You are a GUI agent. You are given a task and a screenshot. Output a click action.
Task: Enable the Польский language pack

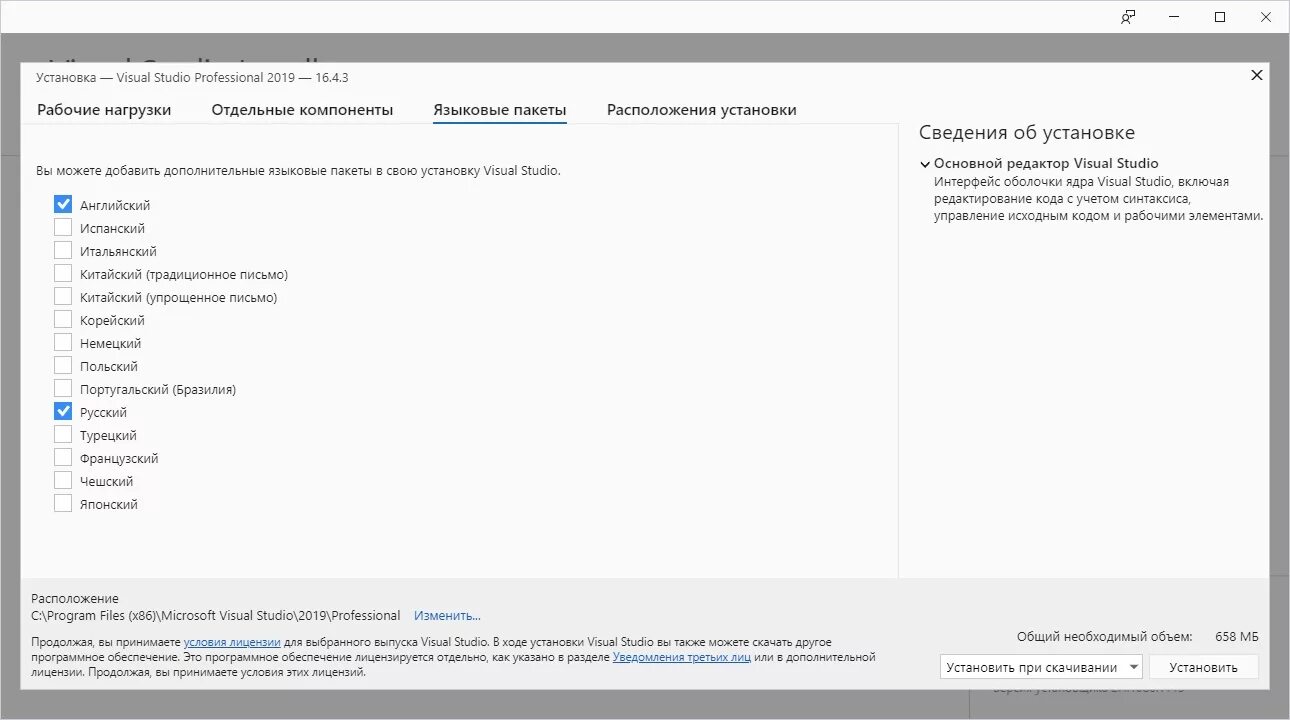click(x=63, y=365)
